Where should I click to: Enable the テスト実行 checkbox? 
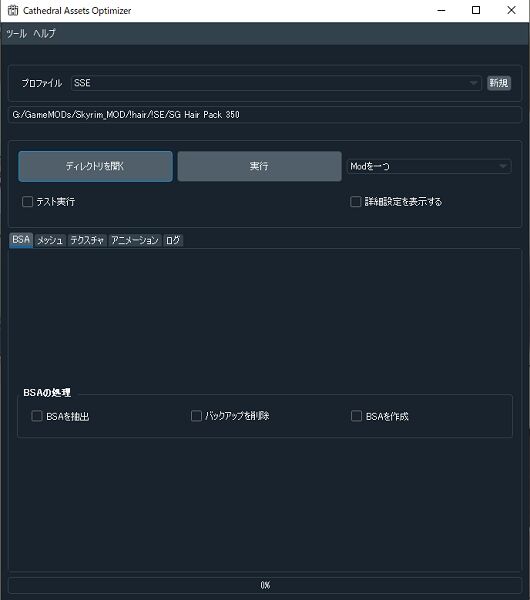tap(28, 202)
